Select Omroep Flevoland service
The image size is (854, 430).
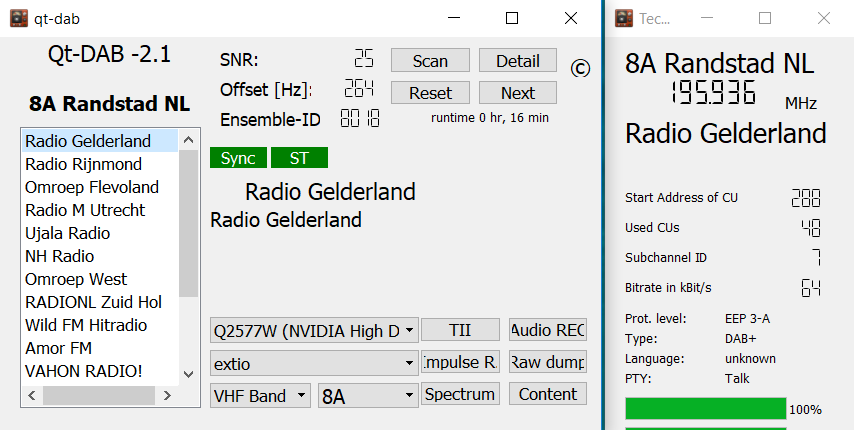click(x=100, y=187)
